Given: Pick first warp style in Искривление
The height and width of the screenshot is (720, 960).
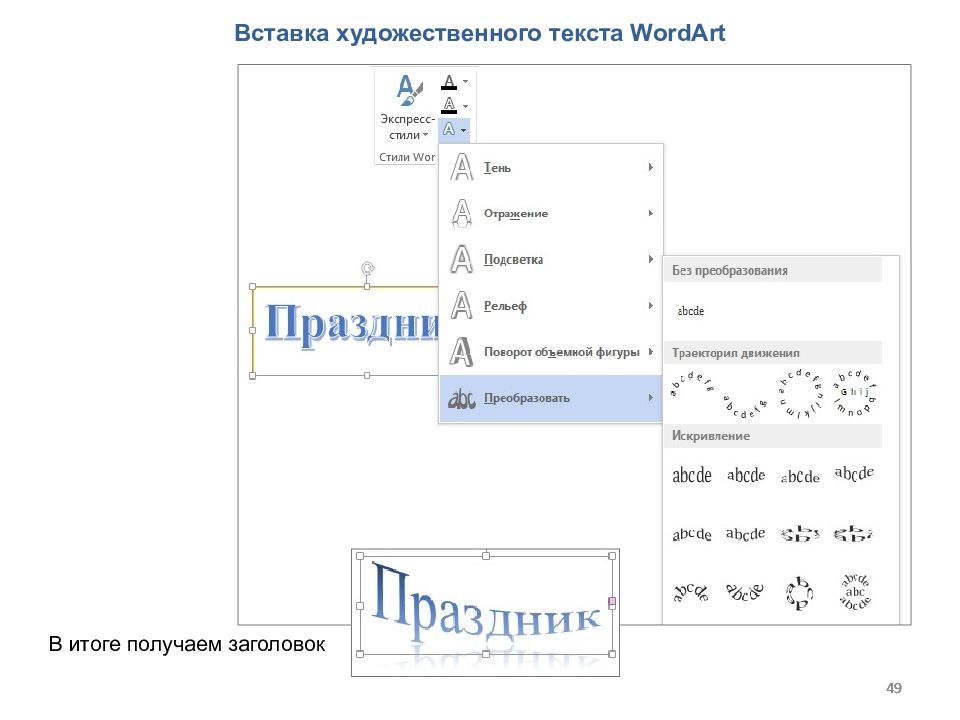Looking at the screenshot, I should tap(692, 475).
